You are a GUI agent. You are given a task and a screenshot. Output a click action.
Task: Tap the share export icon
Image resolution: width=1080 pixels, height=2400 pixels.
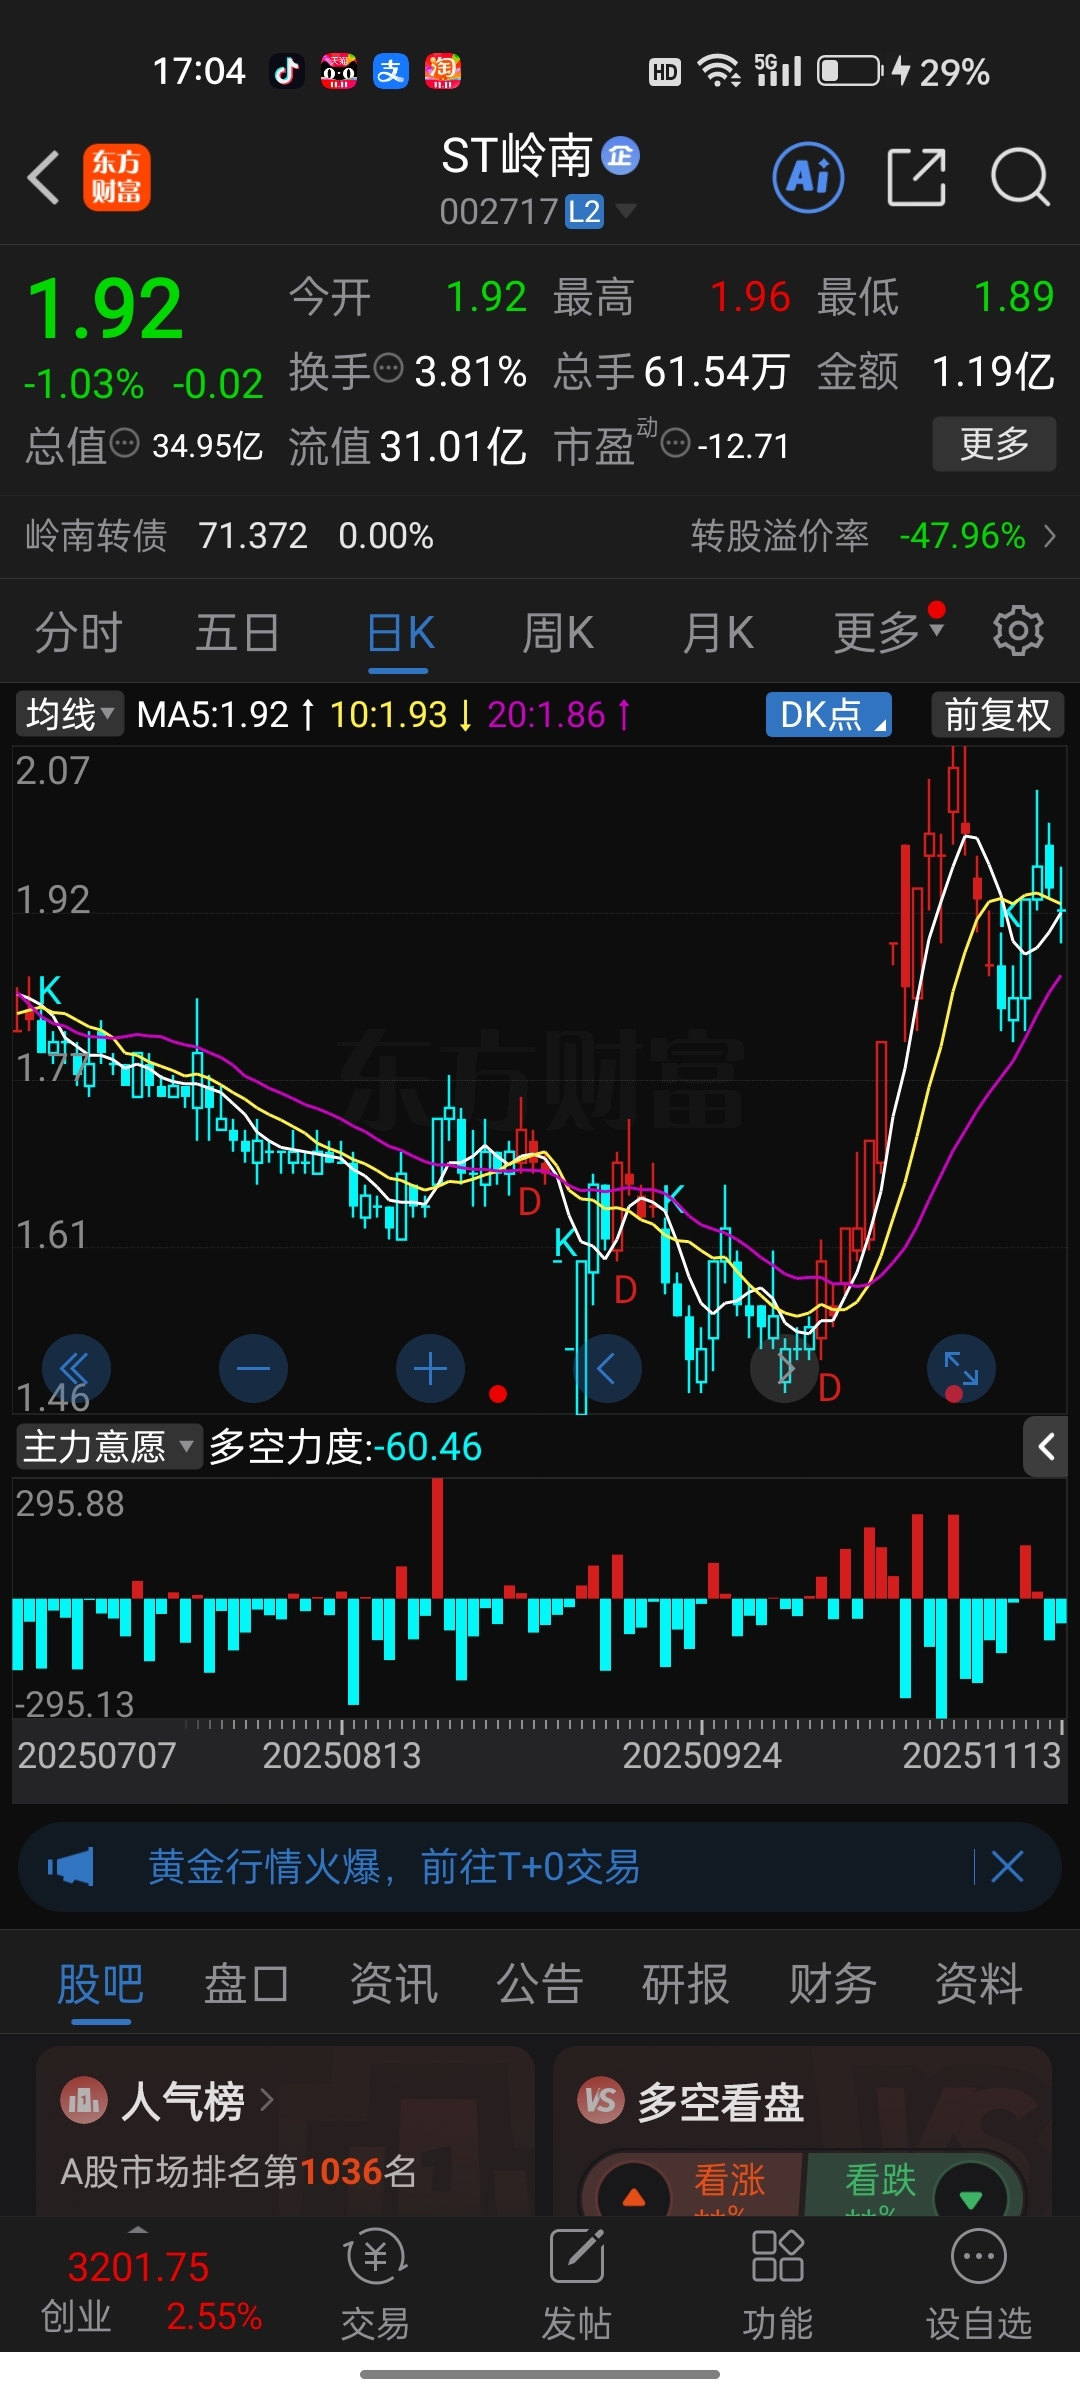(916, 178)
